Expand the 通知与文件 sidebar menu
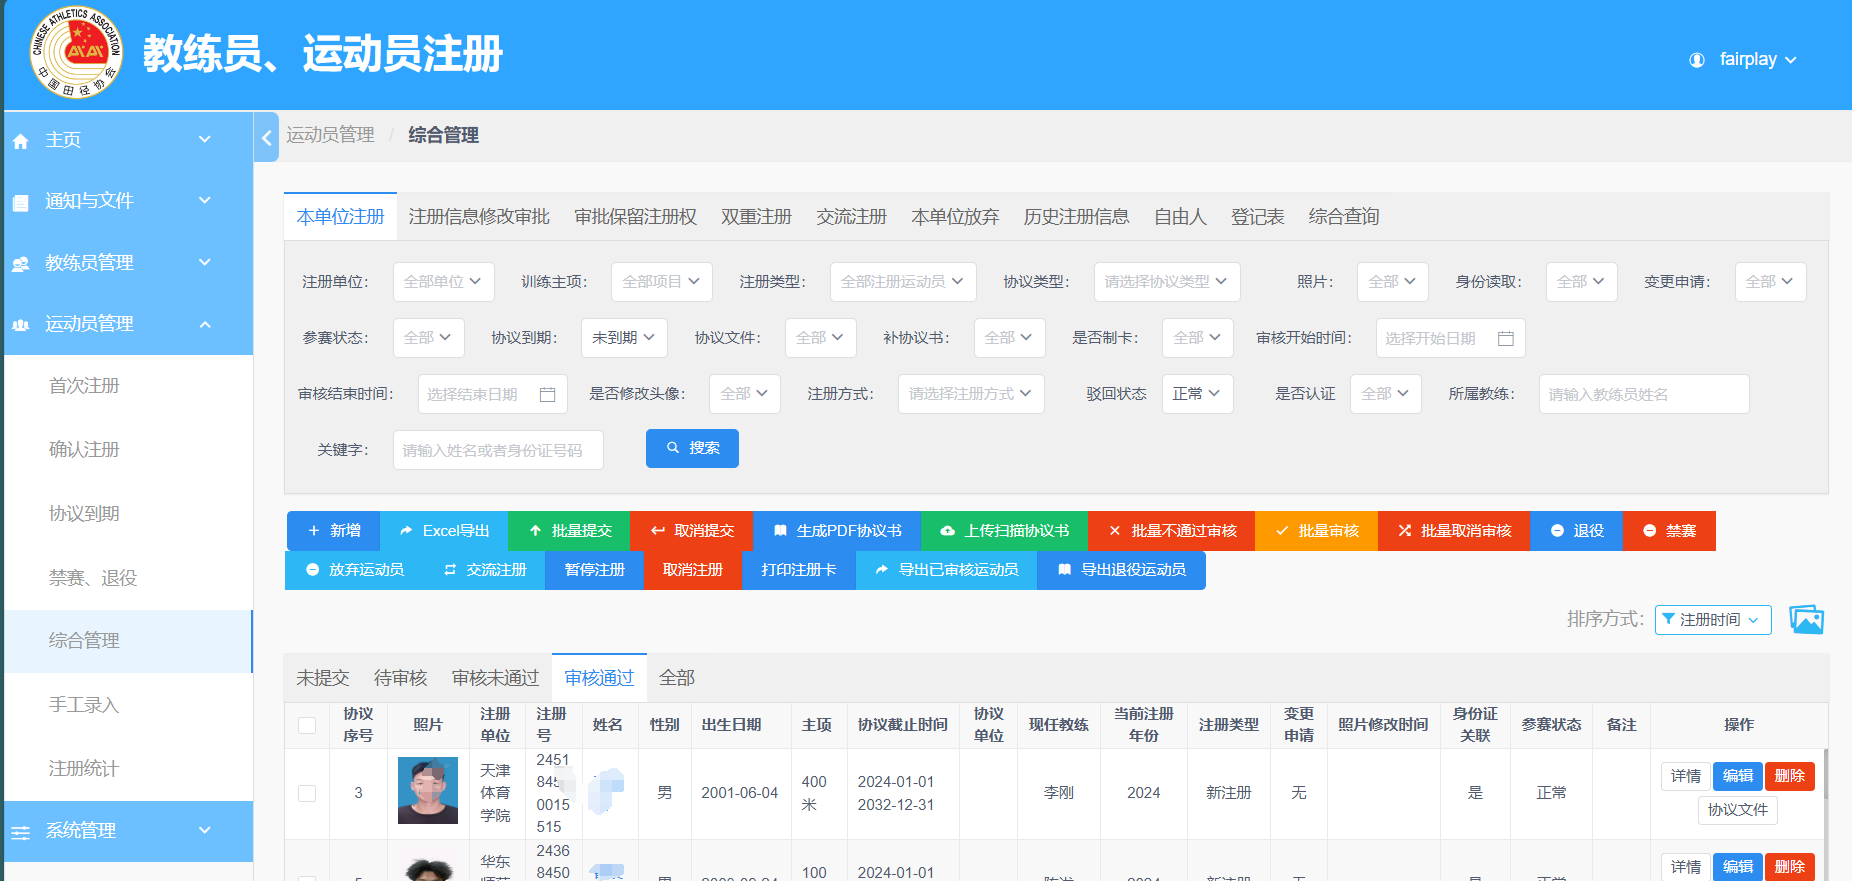Image resolution: width=1852 pixels, height=881 pixels. (128, 201)
